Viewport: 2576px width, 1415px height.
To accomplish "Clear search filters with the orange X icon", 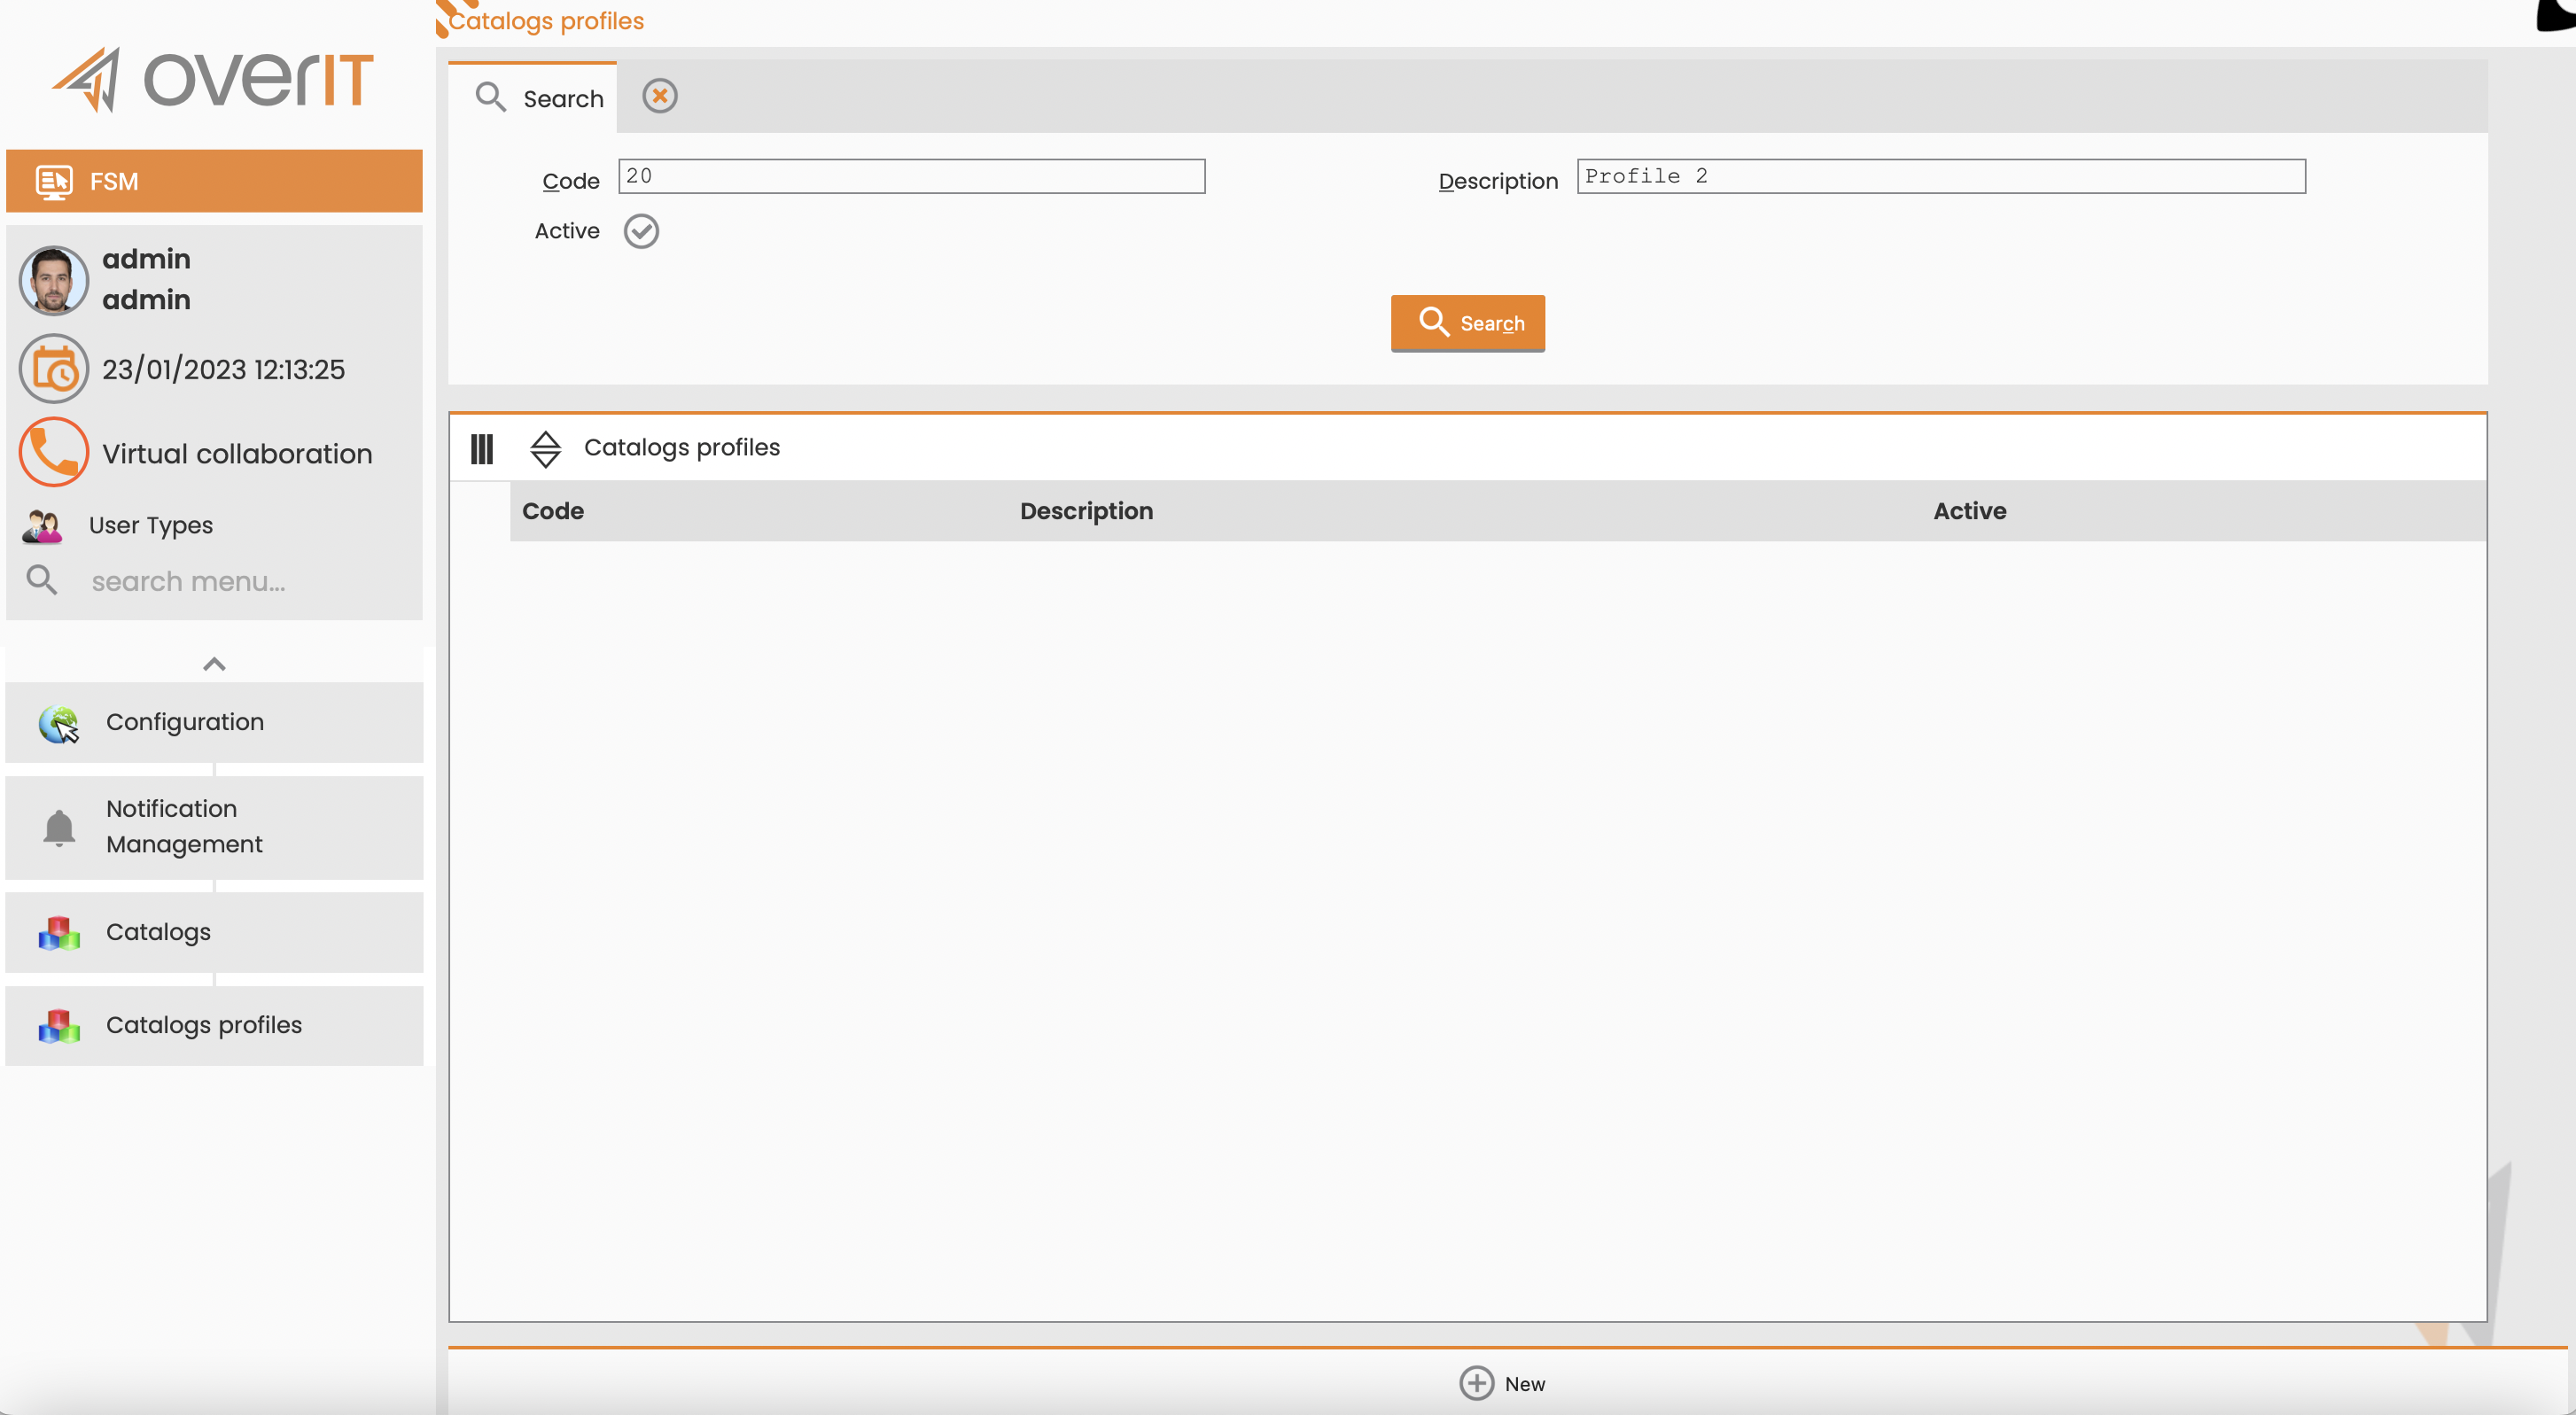I will click(x=659, y=96).
